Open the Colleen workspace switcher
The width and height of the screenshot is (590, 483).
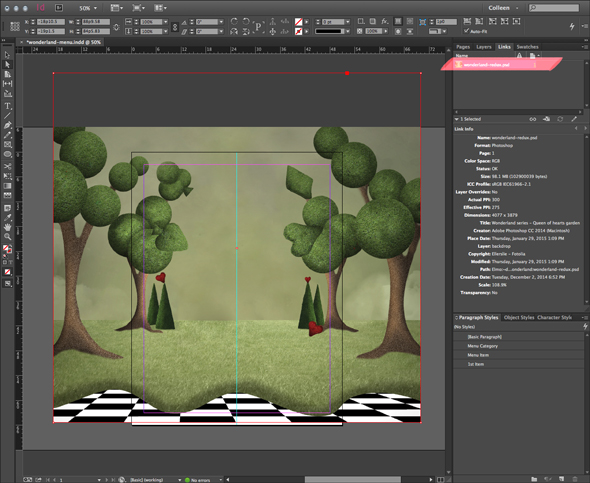pos(503,8)
